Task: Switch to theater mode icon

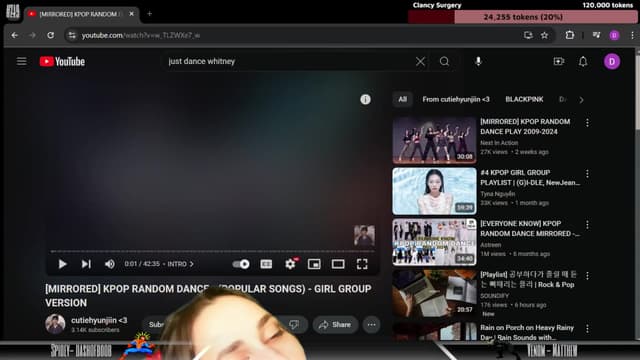Action: (338, 264)
